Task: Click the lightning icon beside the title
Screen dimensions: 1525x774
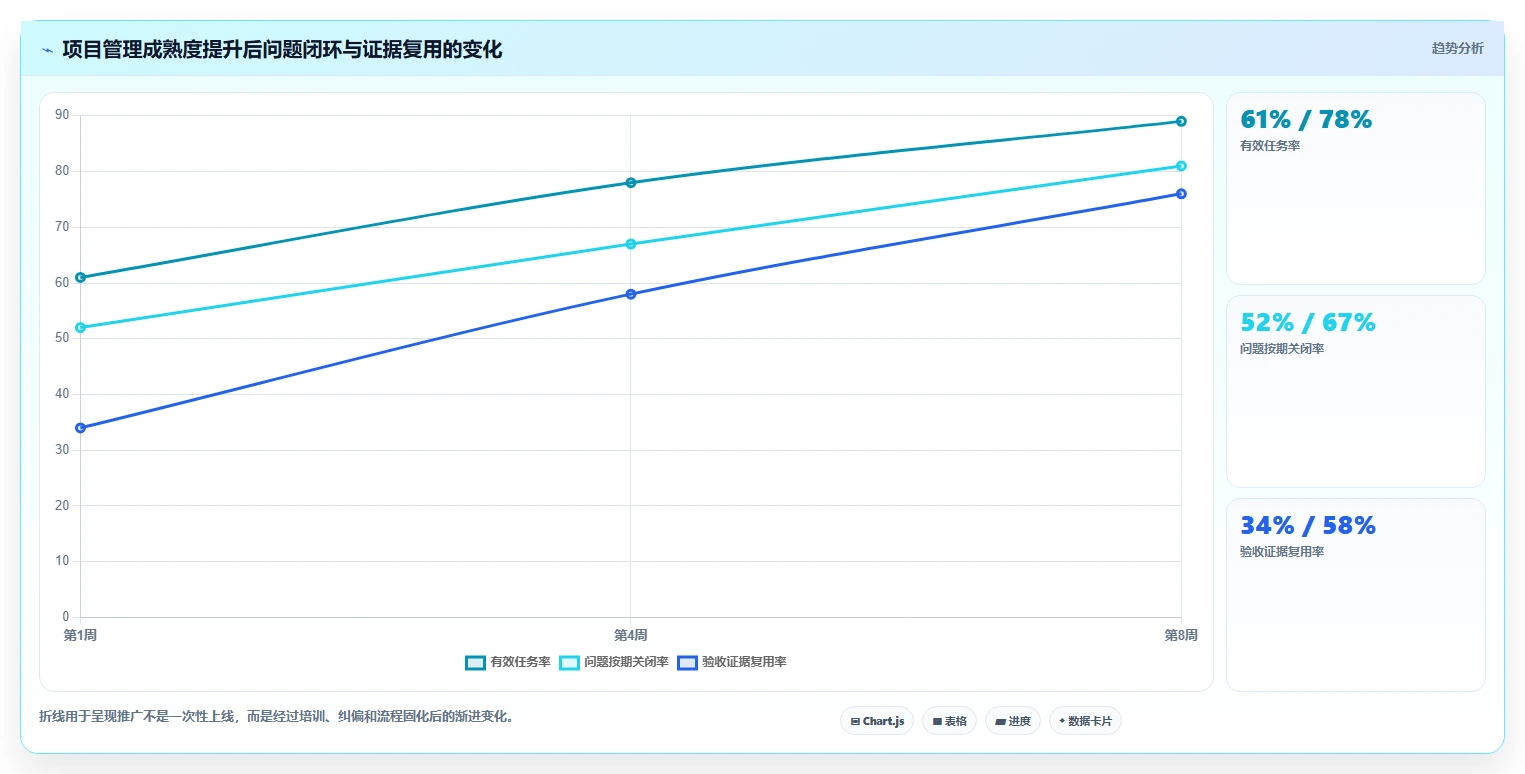Action: point(47,50)
